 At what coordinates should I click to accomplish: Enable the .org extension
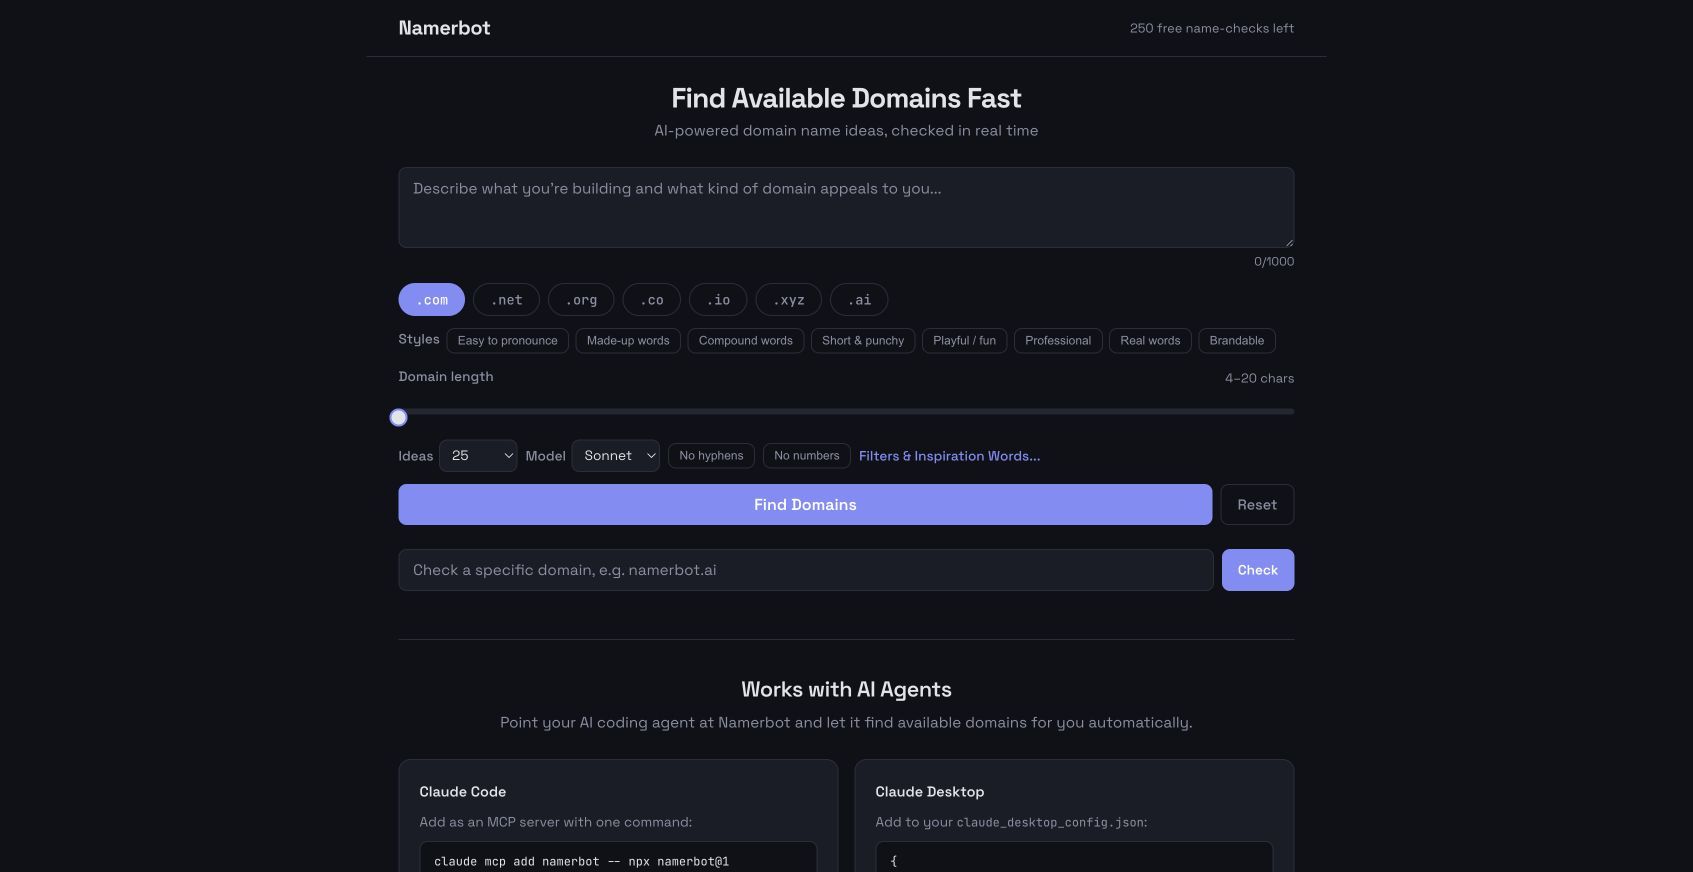point(581,300)
